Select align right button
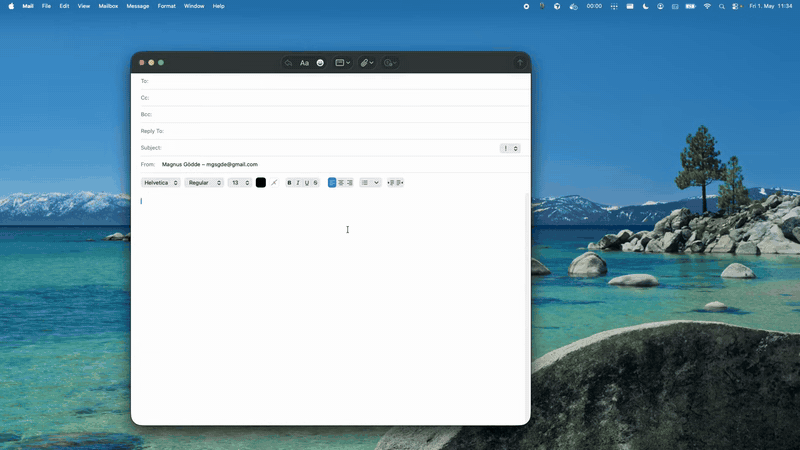The width and height of the screenshot is (800, 450). click(349, 183)
